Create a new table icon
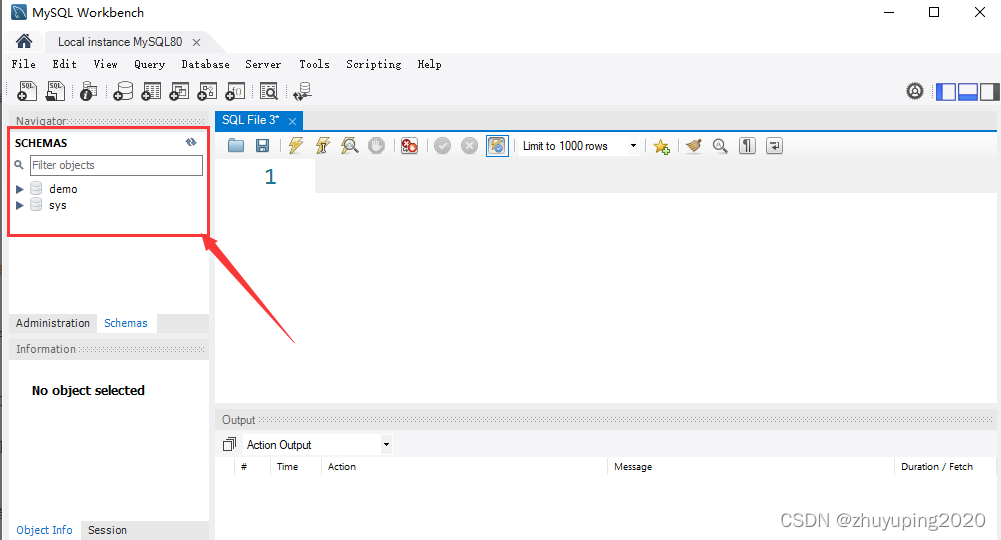This screenshot has height=540, width=1001. tap(151, 91)
